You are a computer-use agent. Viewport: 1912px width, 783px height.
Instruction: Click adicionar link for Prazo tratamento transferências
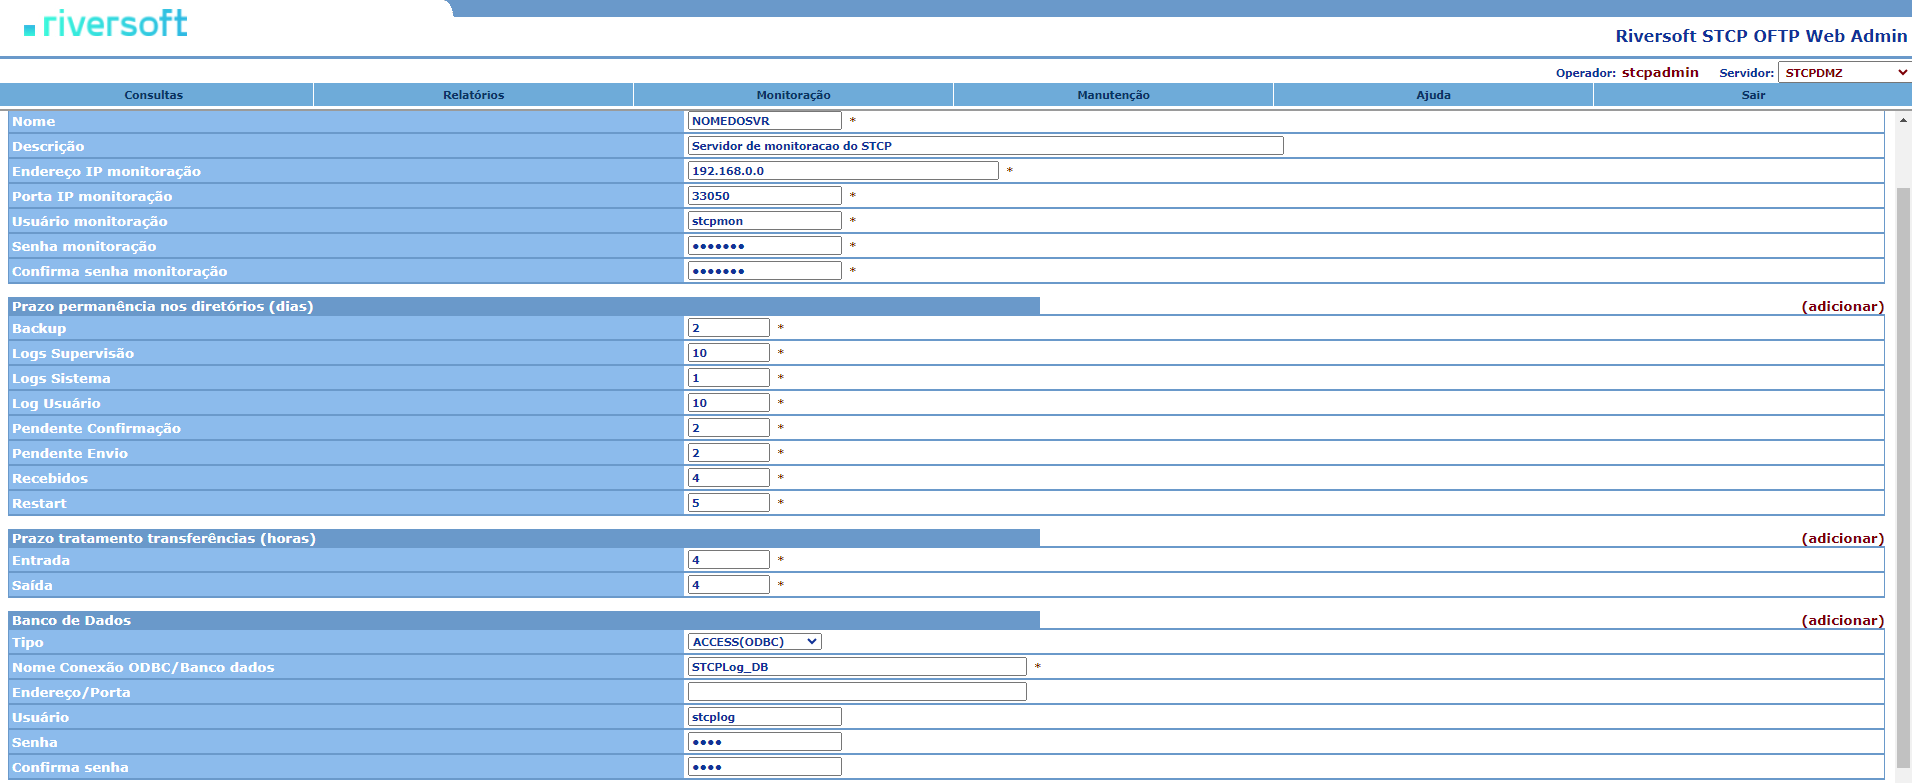(1843, 539)
